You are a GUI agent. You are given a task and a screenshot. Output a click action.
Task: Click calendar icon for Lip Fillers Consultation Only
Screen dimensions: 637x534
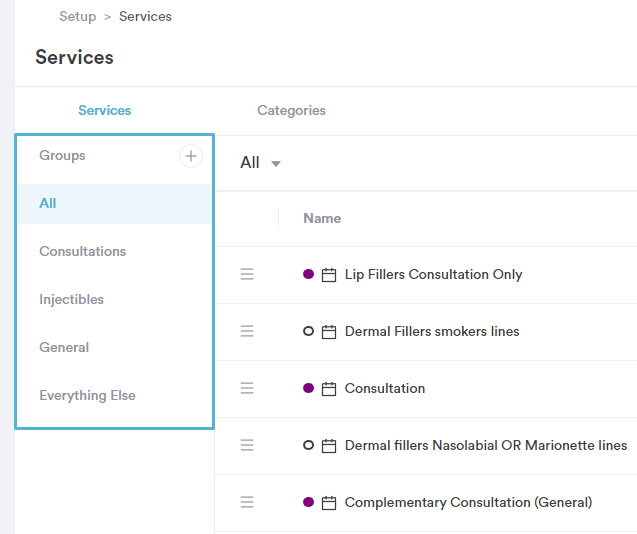[329, 275]
